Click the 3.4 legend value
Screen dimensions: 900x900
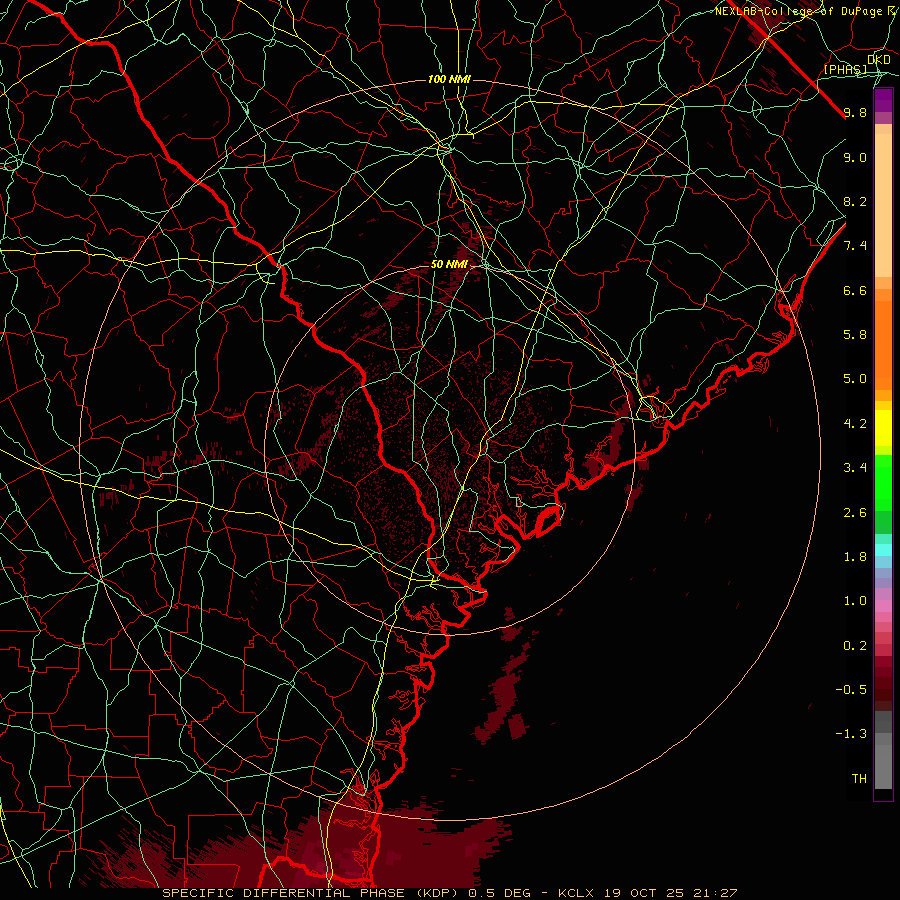855,468
